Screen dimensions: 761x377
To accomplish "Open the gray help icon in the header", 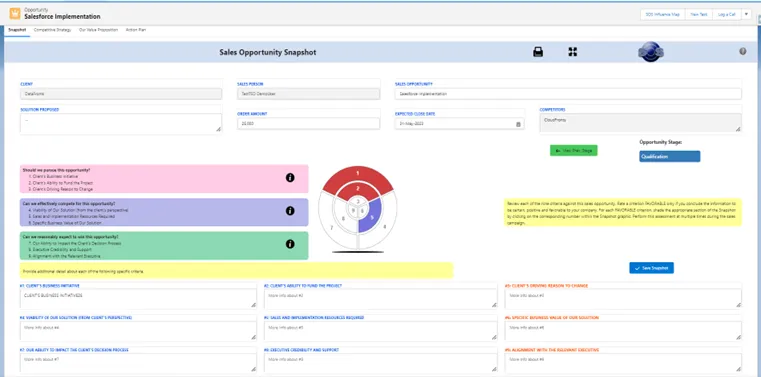I will point(743,51).
